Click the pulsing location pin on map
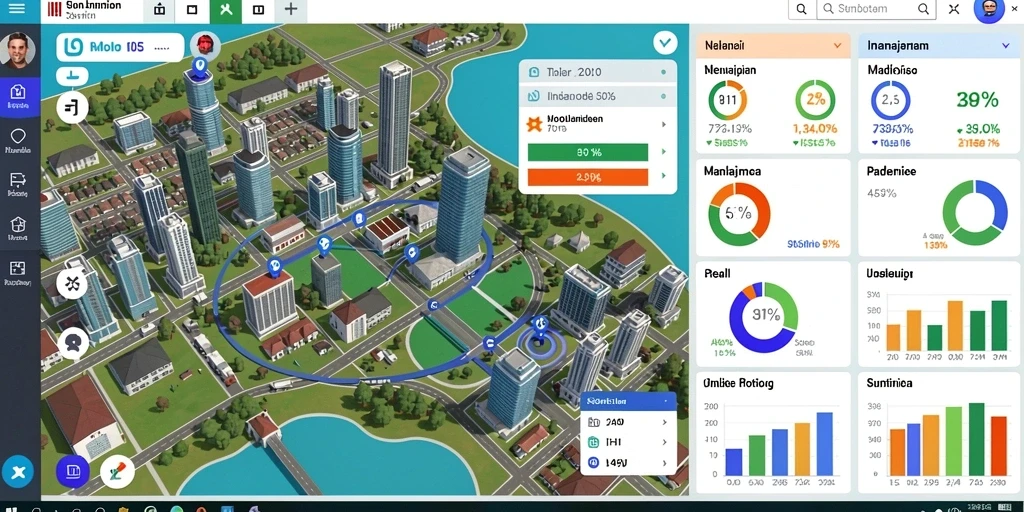 [x=539, y=332]
